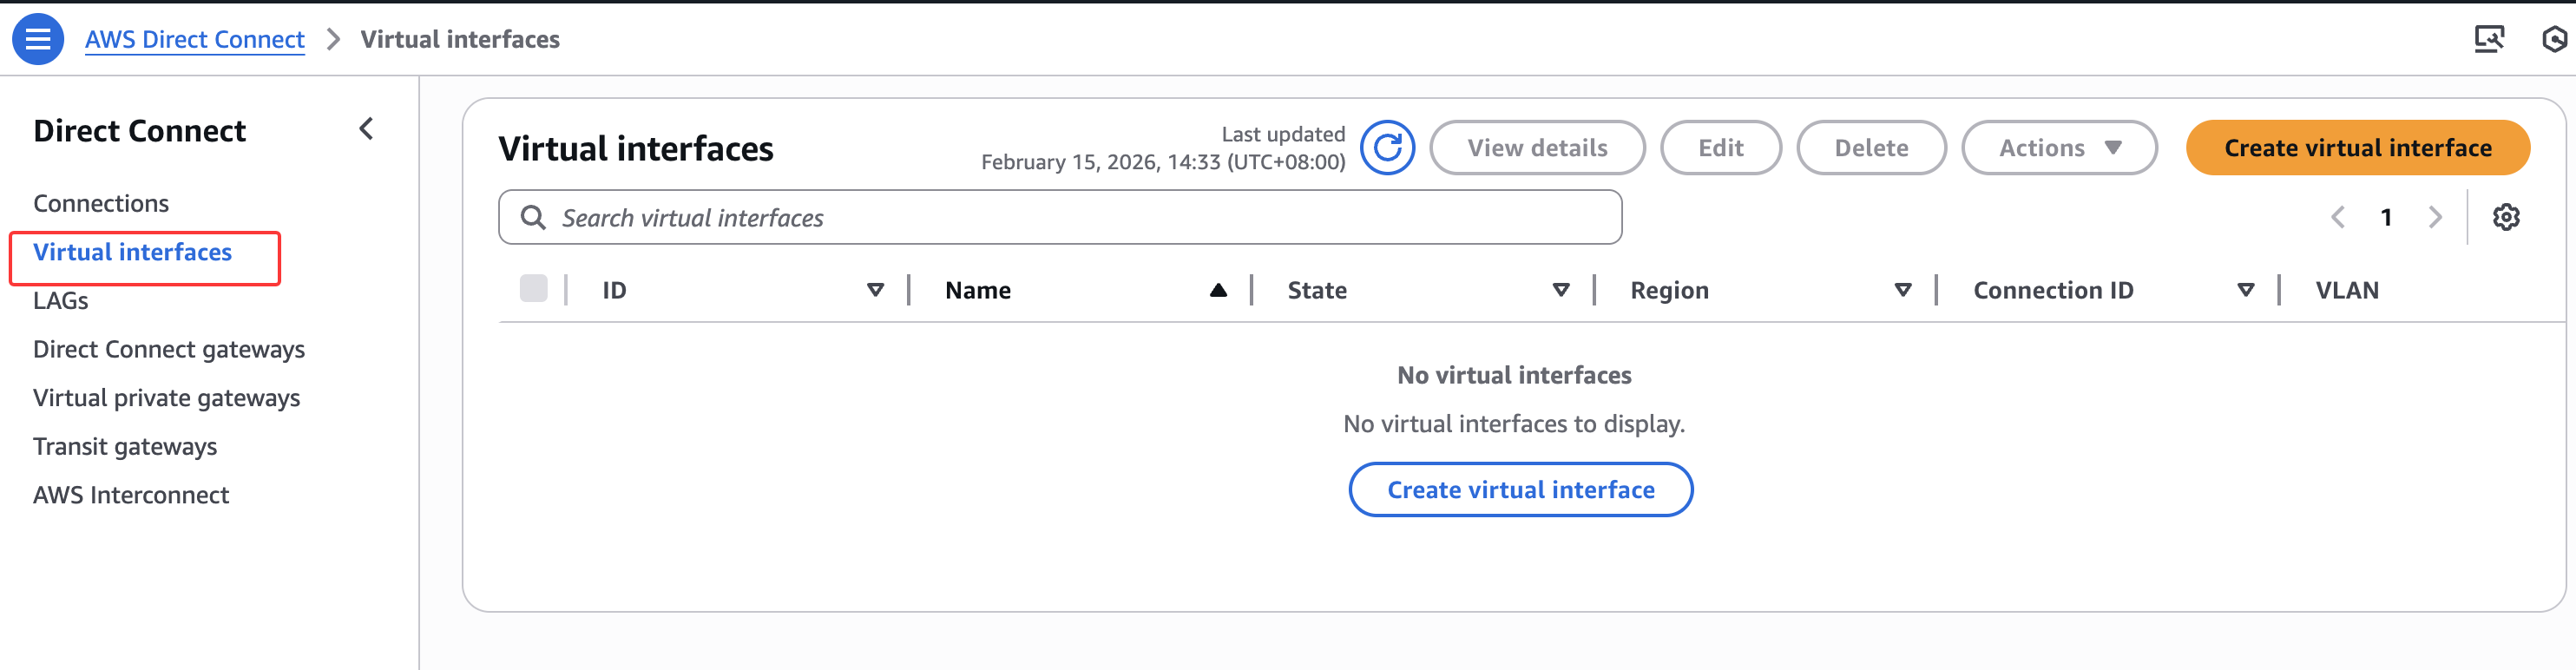
Task: Open Connections in the sidebar
Action: [x=101, y=203]
